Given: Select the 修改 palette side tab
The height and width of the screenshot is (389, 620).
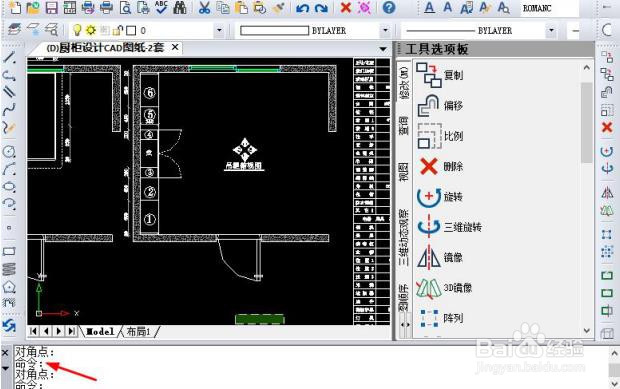Looking at the screenshot, I should pyautogui.click(x=404, y=83).
